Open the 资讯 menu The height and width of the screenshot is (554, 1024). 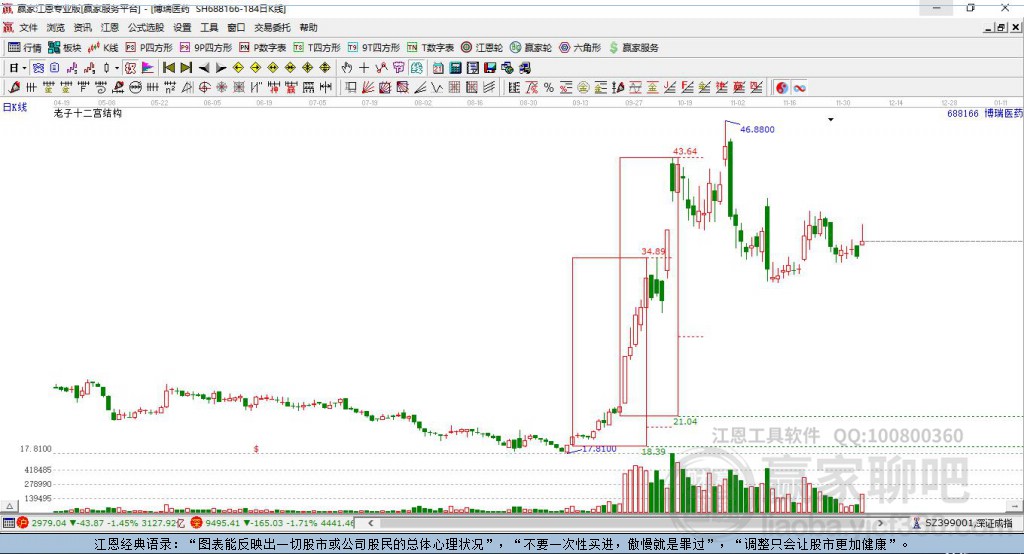[x=82, y=27]
